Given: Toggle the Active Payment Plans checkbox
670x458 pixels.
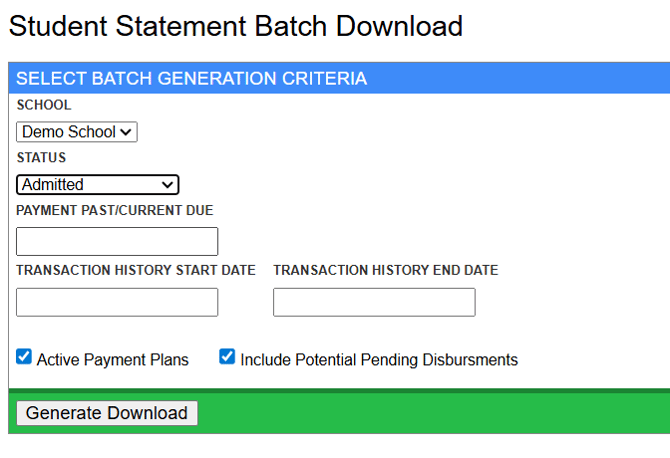Looking at the screenshot, I should coord(25,357).
